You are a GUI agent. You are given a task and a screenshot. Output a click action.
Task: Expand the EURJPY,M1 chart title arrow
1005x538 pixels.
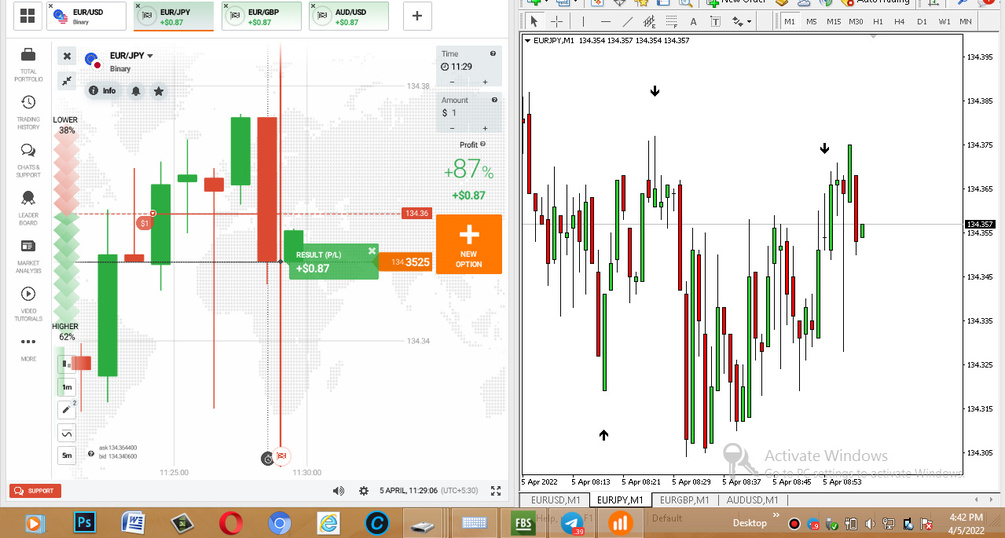[527, 40]
